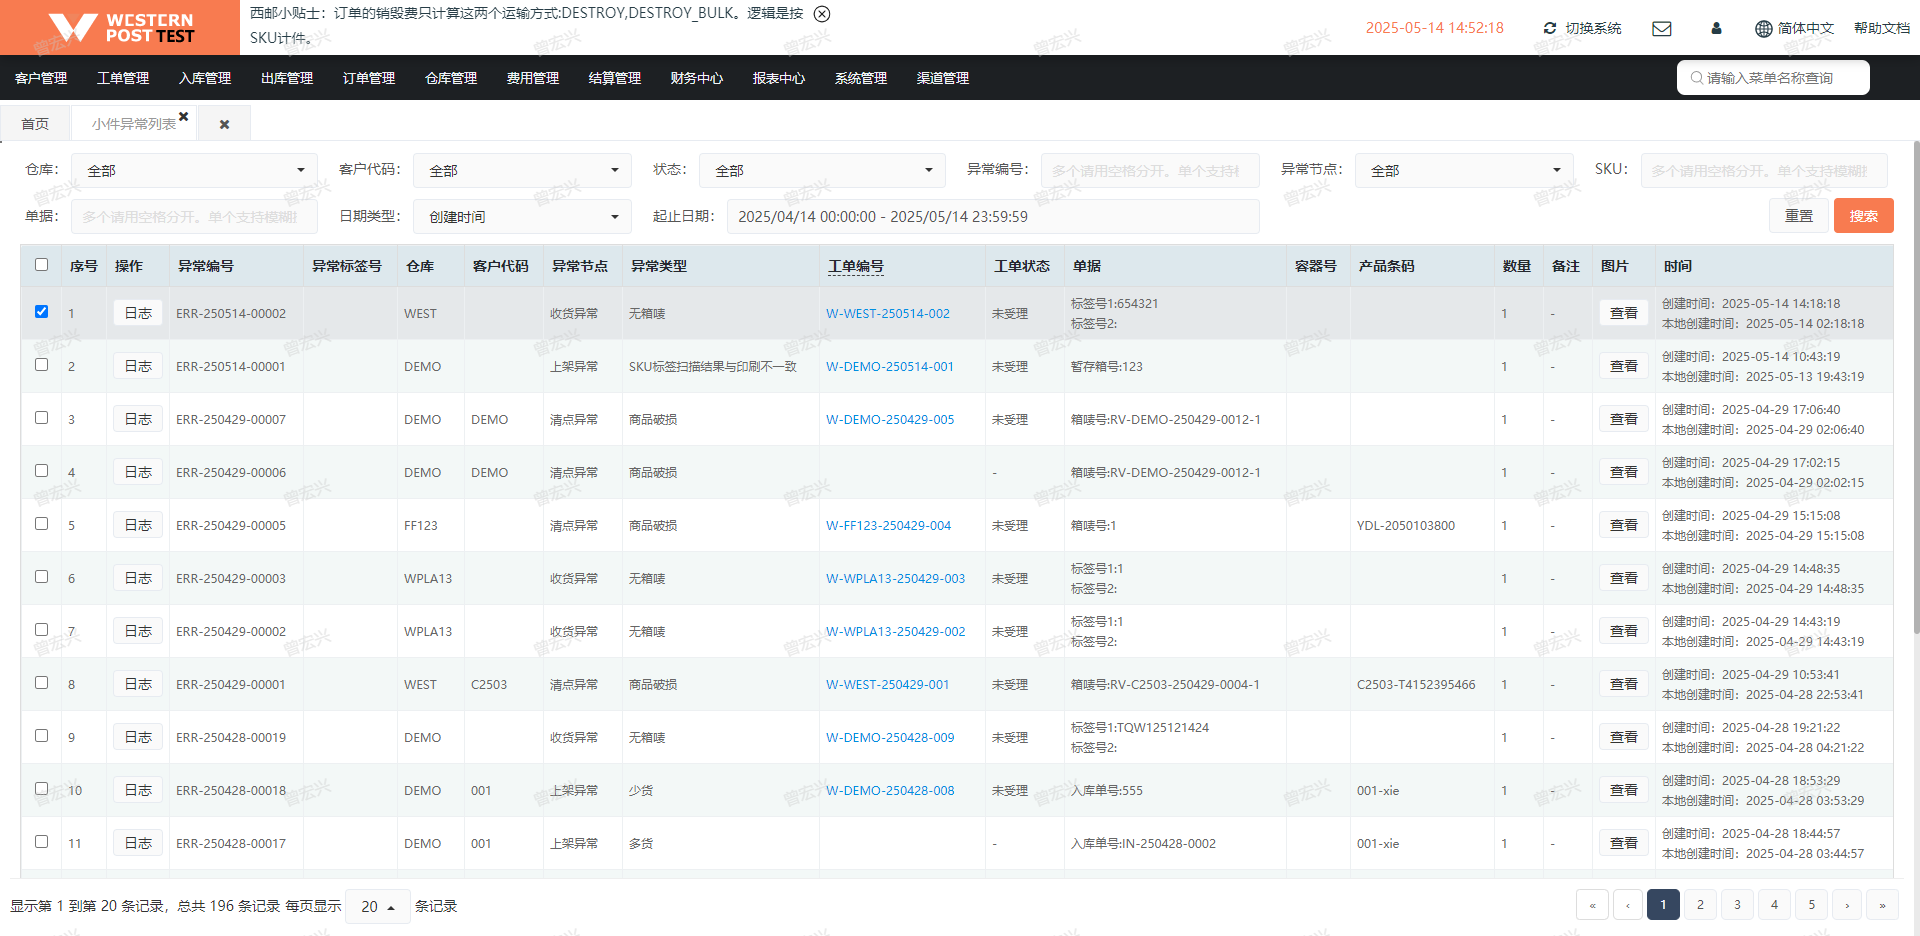Click the switch system refresh icon
The width and height of the screenshot is (1920, 936).
coord(1550,28)
